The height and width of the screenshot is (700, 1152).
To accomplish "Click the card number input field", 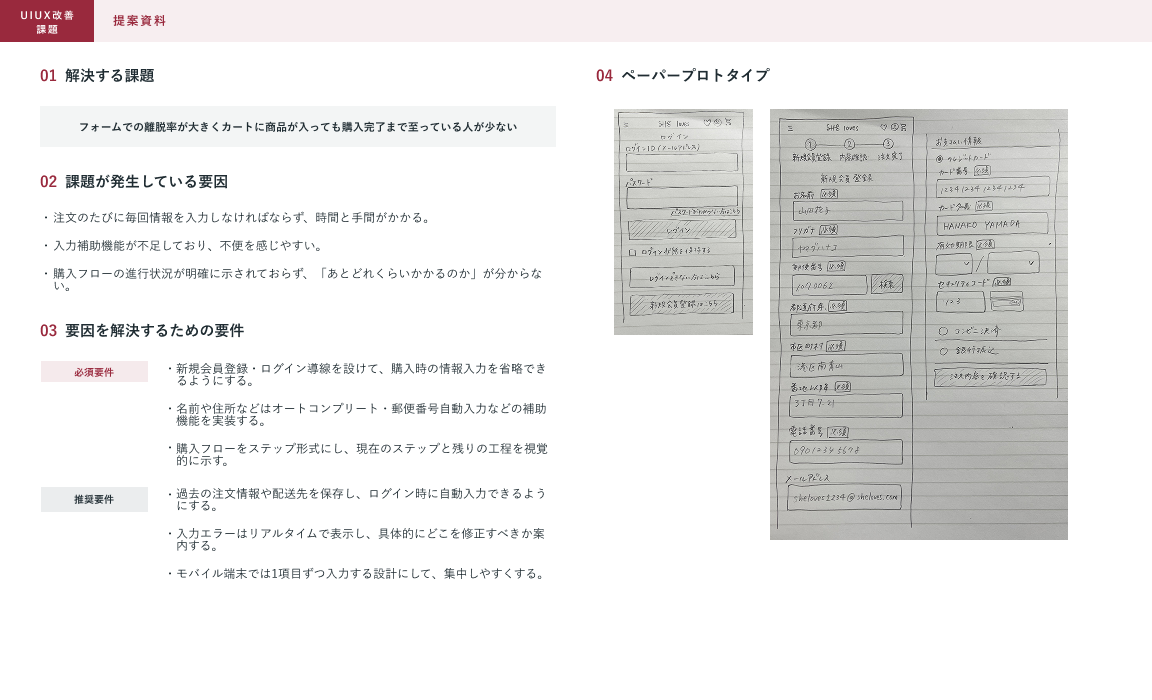I will (993, 188).
